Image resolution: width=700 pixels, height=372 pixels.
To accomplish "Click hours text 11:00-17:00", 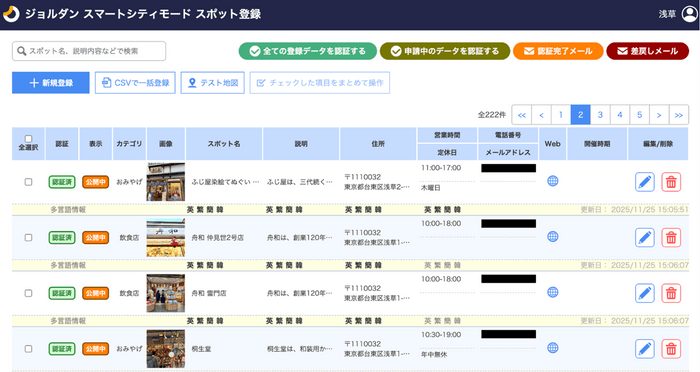I will click(441, 168).
